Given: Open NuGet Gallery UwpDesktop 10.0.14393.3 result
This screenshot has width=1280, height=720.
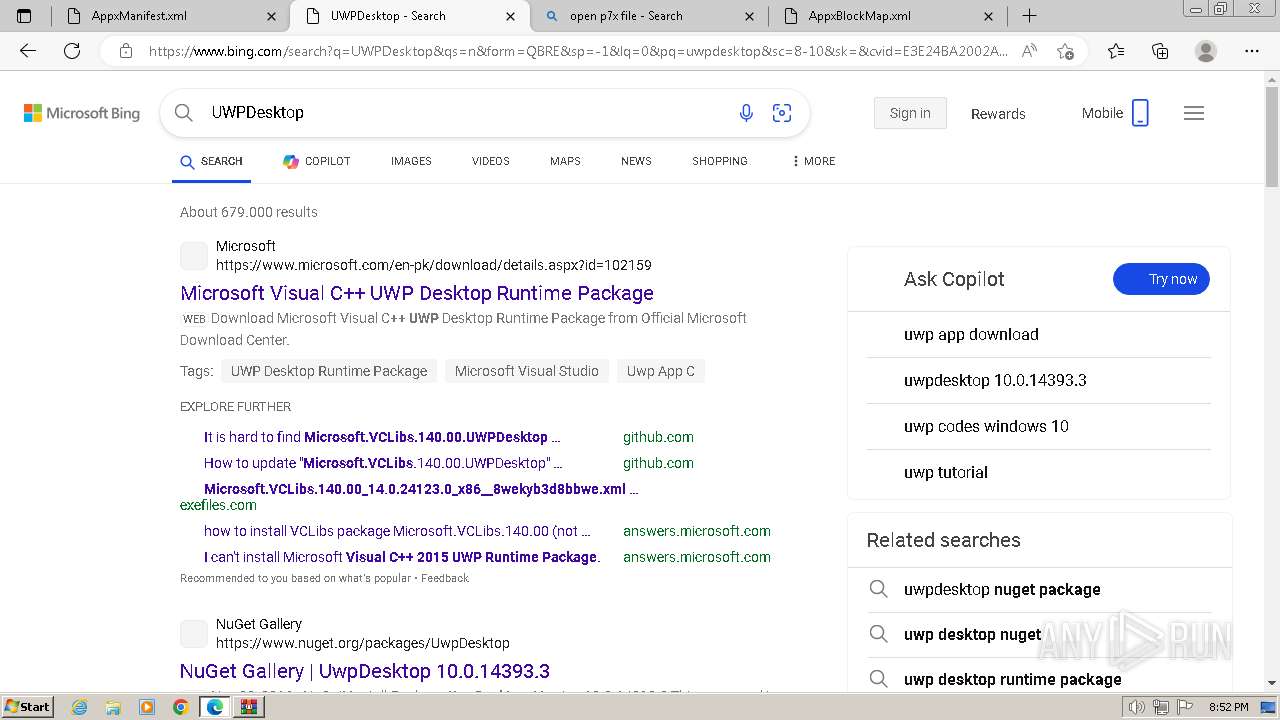Looking at the screenshot, I should 365,671.
